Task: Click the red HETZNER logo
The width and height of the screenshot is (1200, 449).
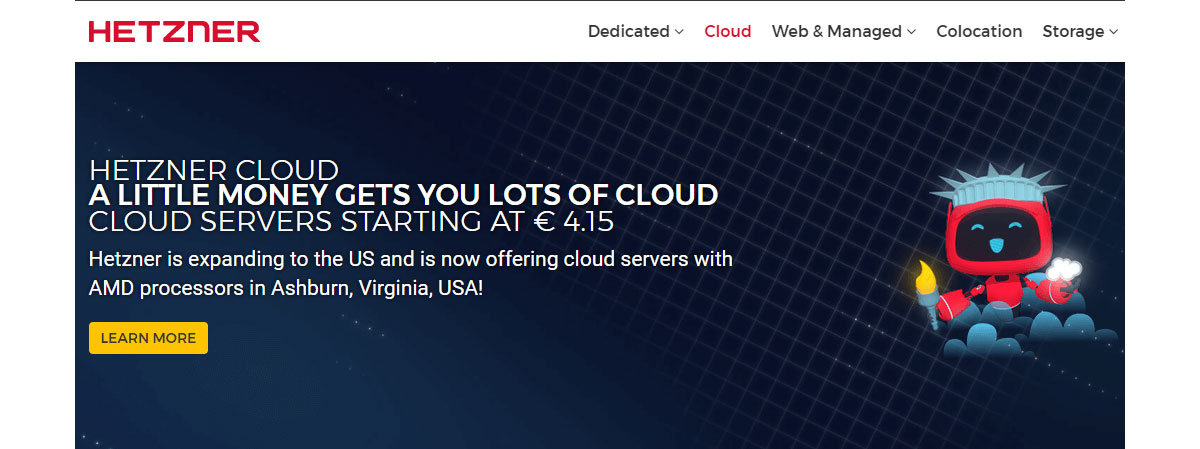Action: [174, 31]
